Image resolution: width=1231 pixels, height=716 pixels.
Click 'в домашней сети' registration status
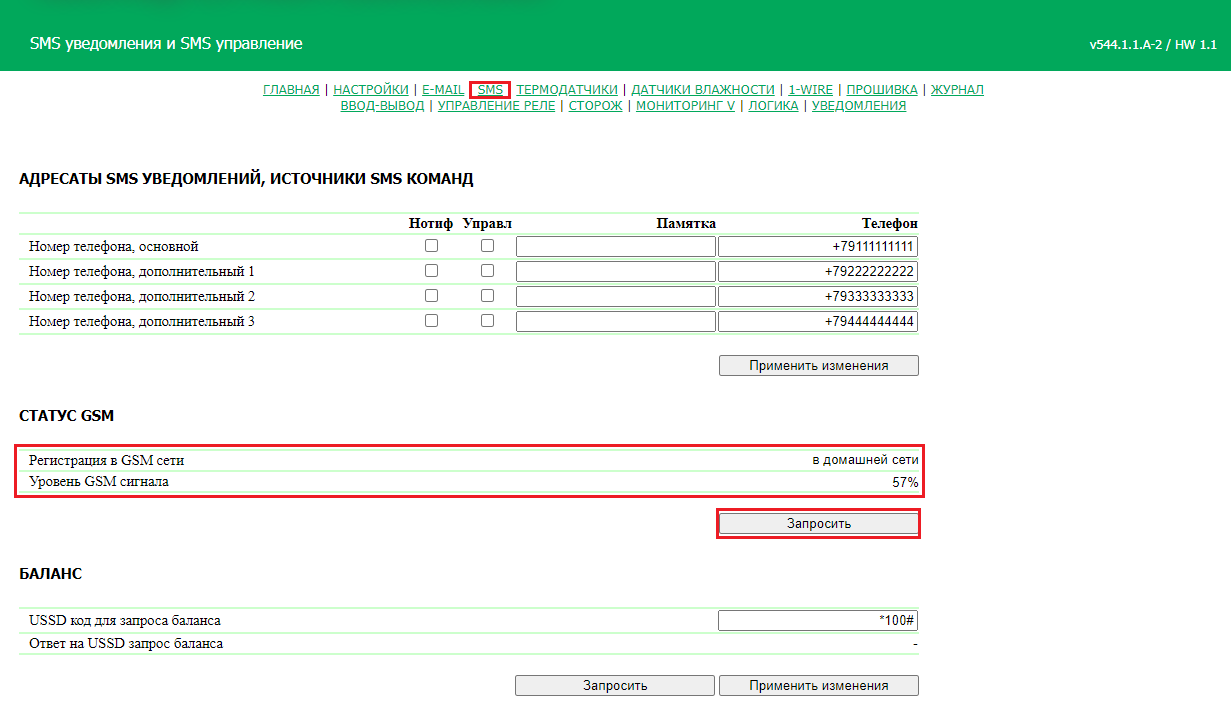[865, 461]
